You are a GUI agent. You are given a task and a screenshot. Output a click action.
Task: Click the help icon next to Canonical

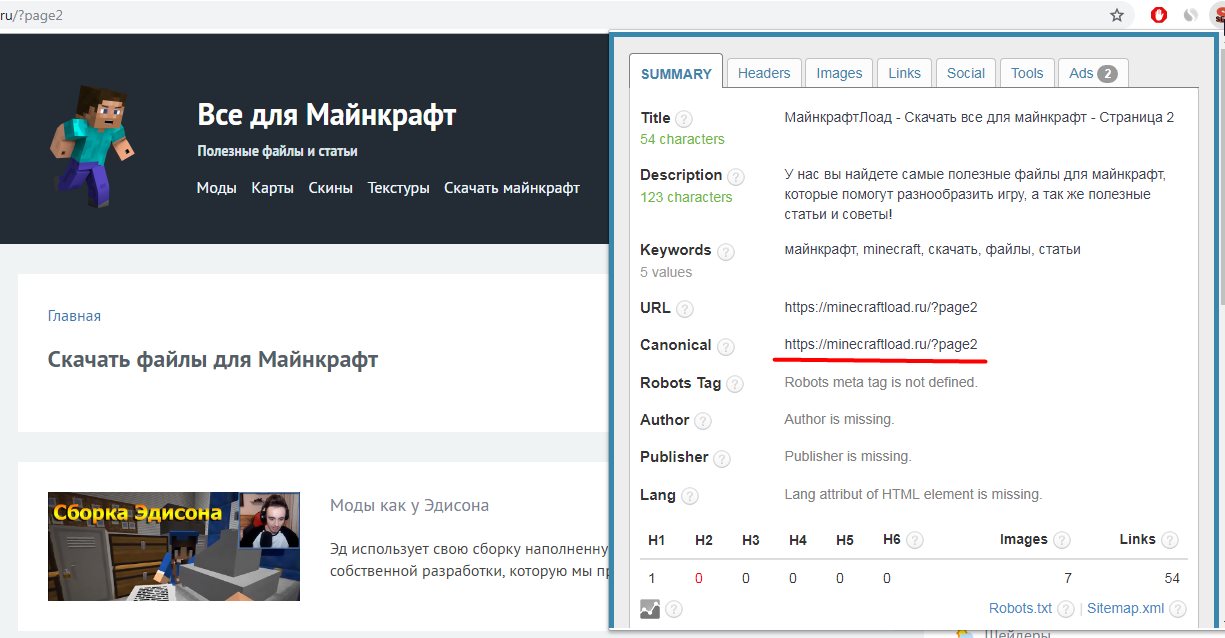point(725,347)
